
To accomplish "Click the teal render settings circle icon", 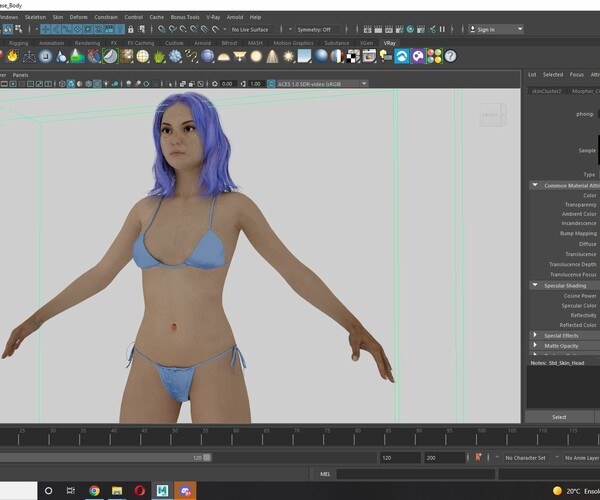I will tap(410, 29).
